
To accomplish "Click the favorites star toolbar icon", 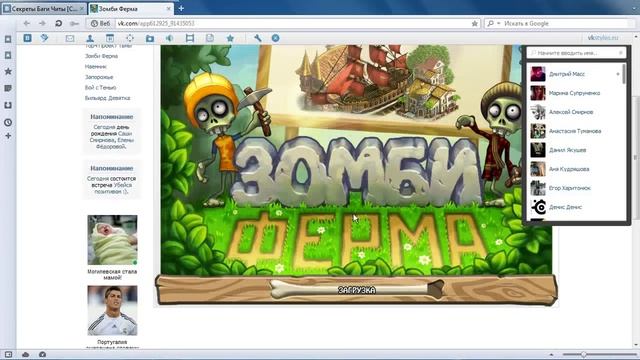I will (x=230, y=38).
